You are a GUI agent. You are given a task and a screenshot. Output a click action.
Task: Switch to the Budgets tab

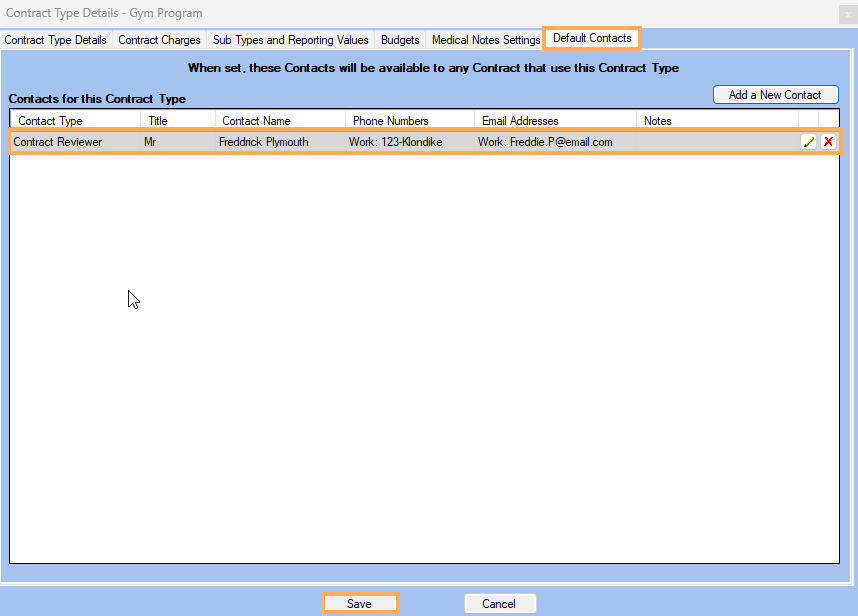pyautogui.click(x=399, y=39)
